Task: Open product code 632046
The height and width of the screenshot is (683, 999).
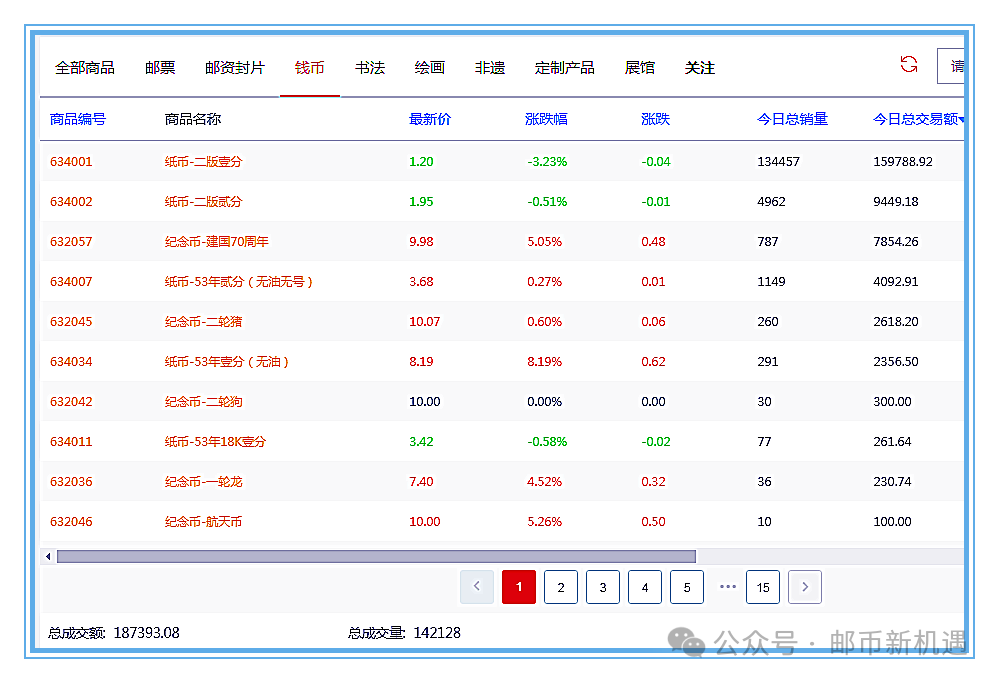Action: point(71,522)
